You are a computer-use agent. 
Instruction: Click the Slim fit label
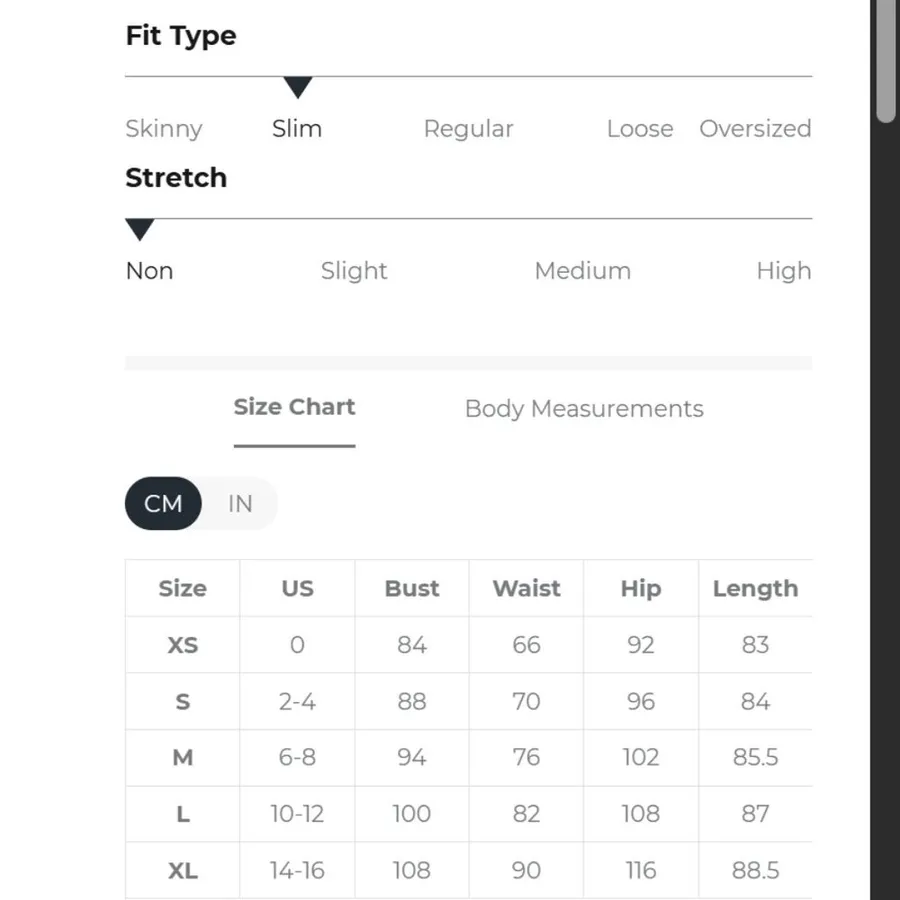(297, 129)
